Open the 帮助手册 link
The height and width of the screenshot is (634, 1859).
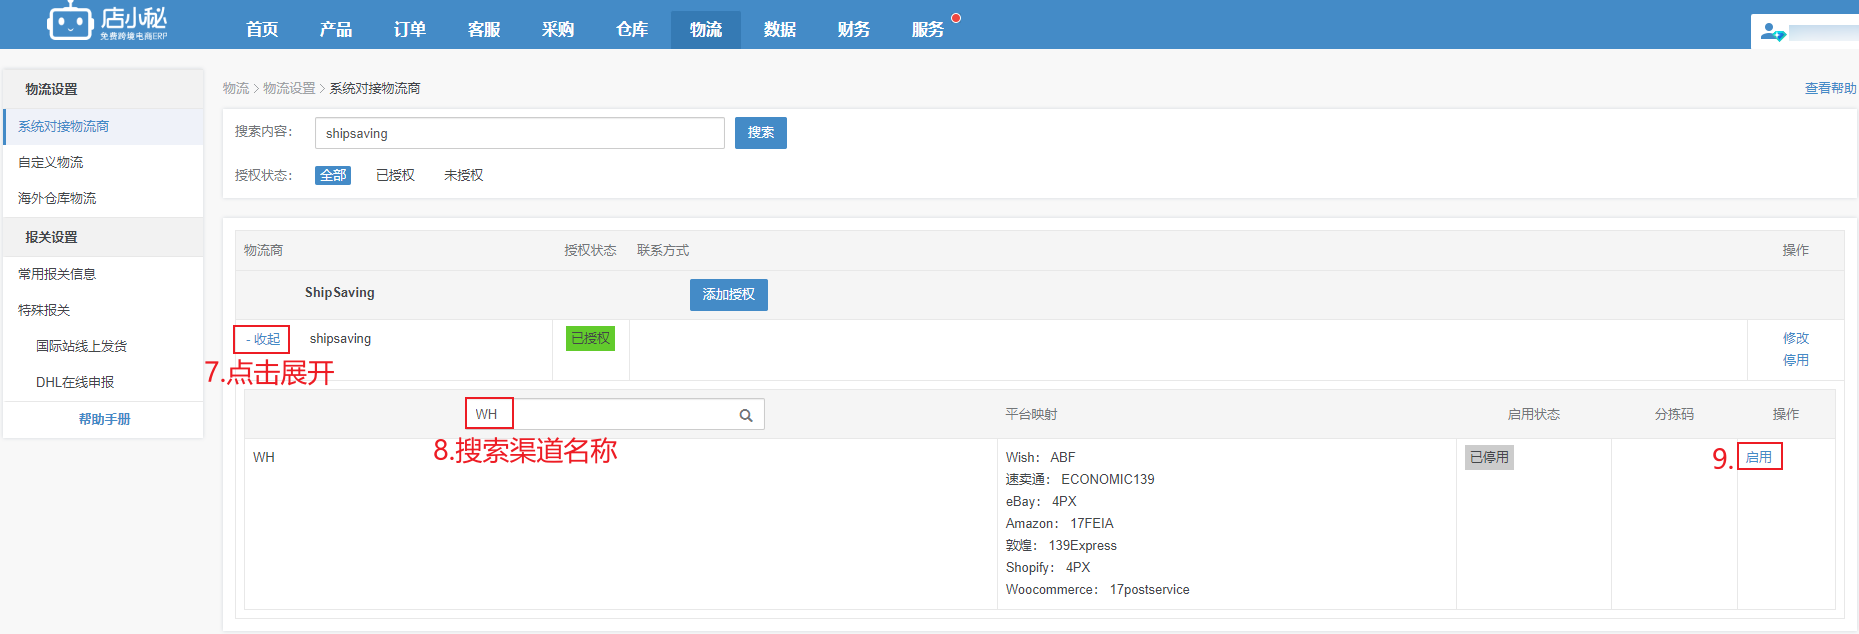(x=105, y=420)
